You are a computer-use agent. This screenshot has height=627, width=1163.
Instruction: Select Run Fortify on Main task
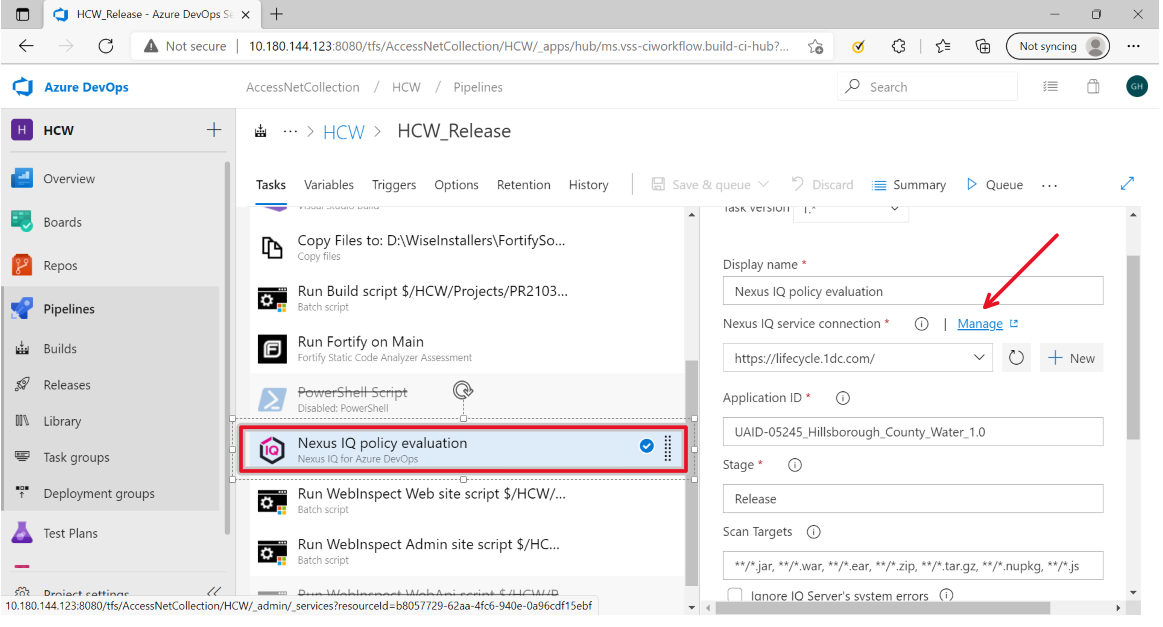467,349
